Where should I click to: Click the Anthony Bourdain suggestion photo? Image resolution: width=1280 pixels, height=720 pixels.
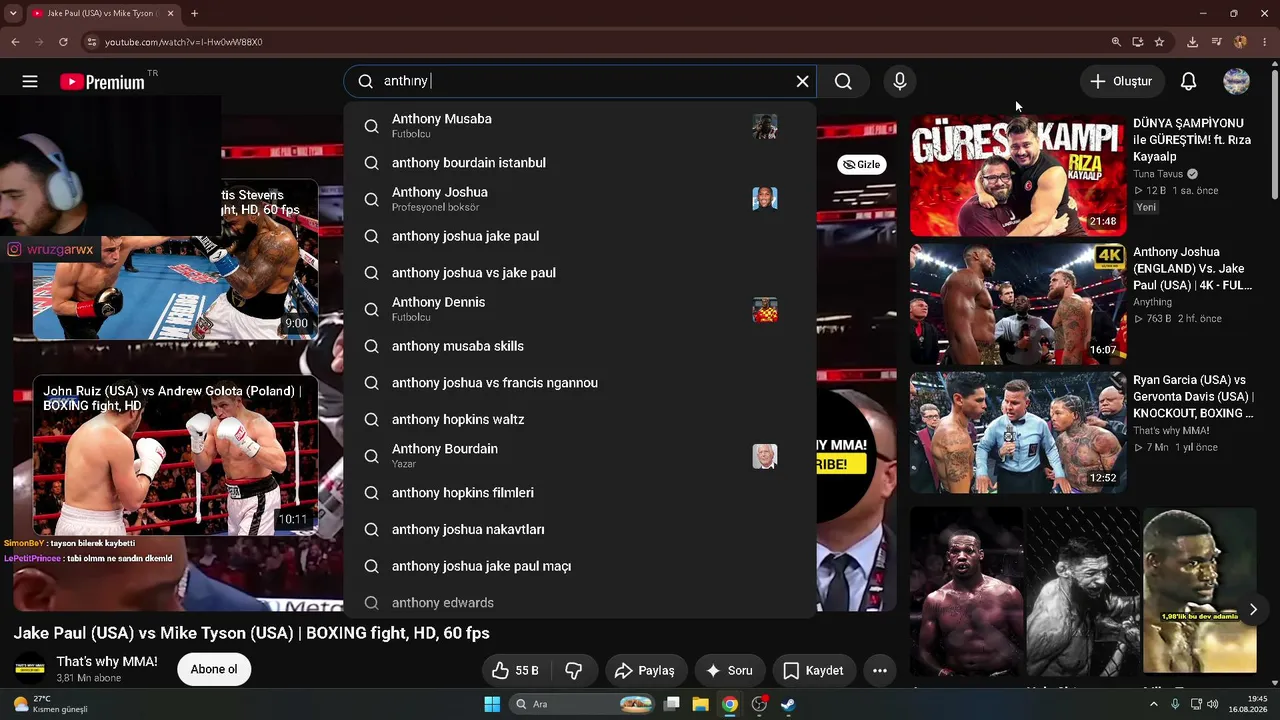click(x=765, y=457)
